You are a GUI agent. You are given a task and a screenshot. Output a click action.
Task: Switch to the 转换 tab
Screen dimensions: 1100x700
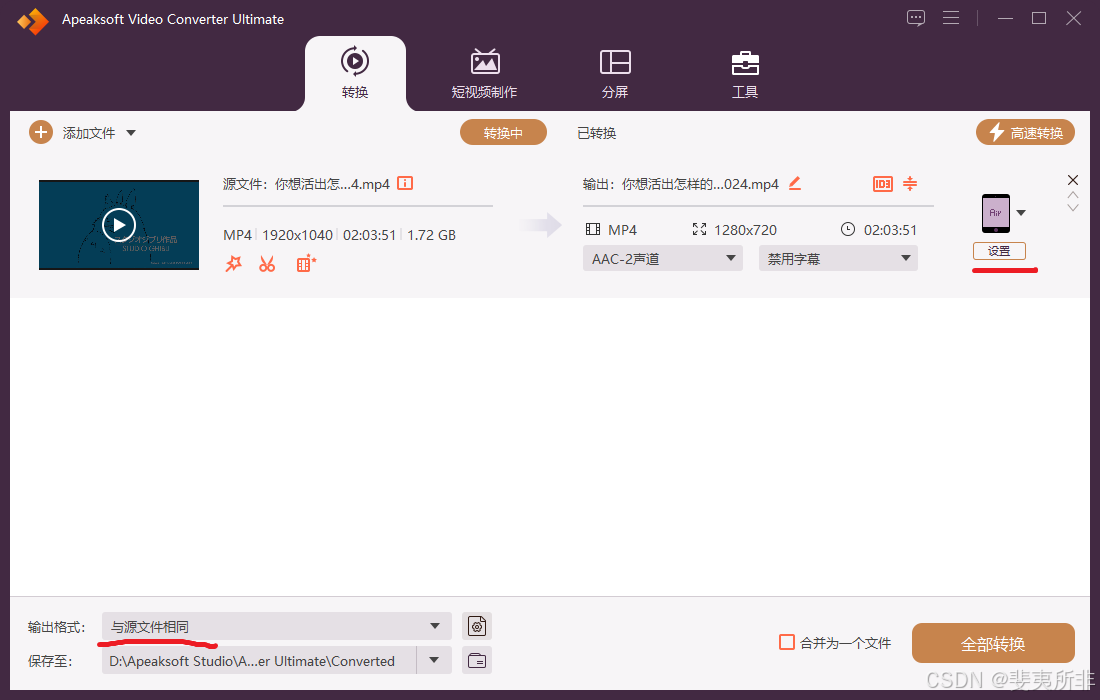[355, 74]
